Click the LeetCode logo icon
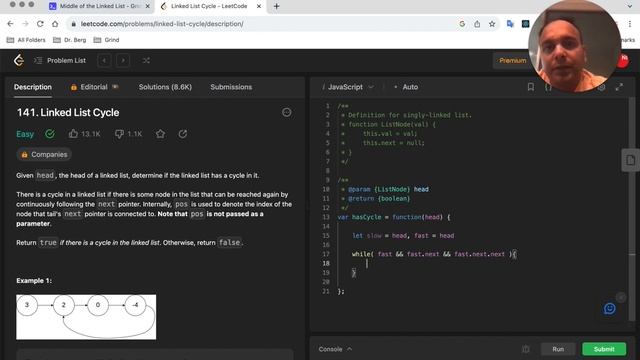The image size is (640, 360). click(19, 60)
